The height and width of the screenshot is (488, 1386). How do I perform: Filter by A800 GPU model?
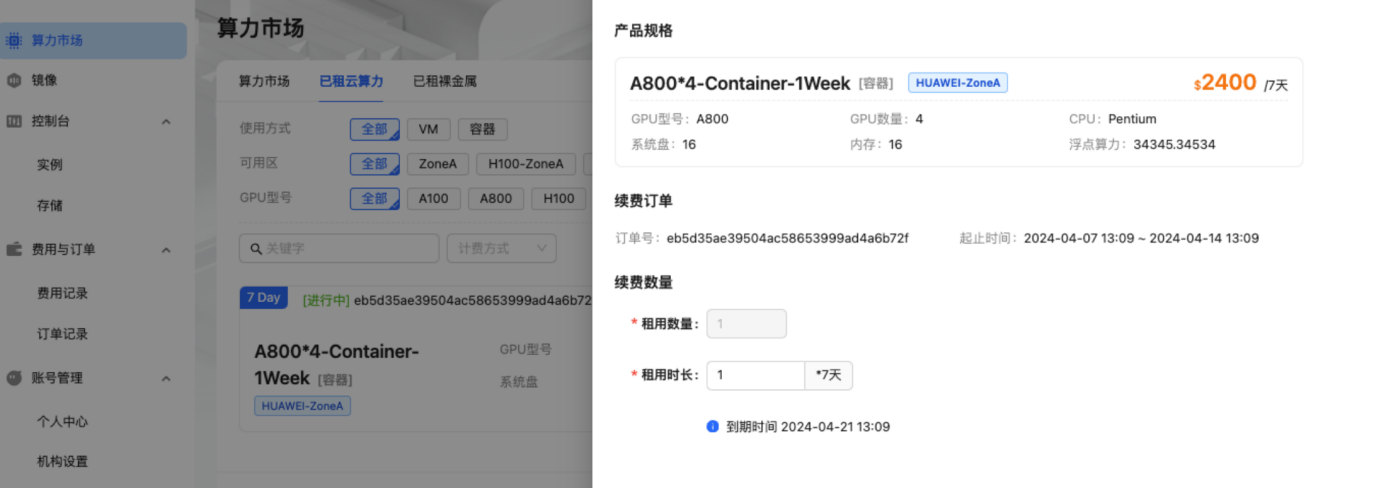[496, 198]
